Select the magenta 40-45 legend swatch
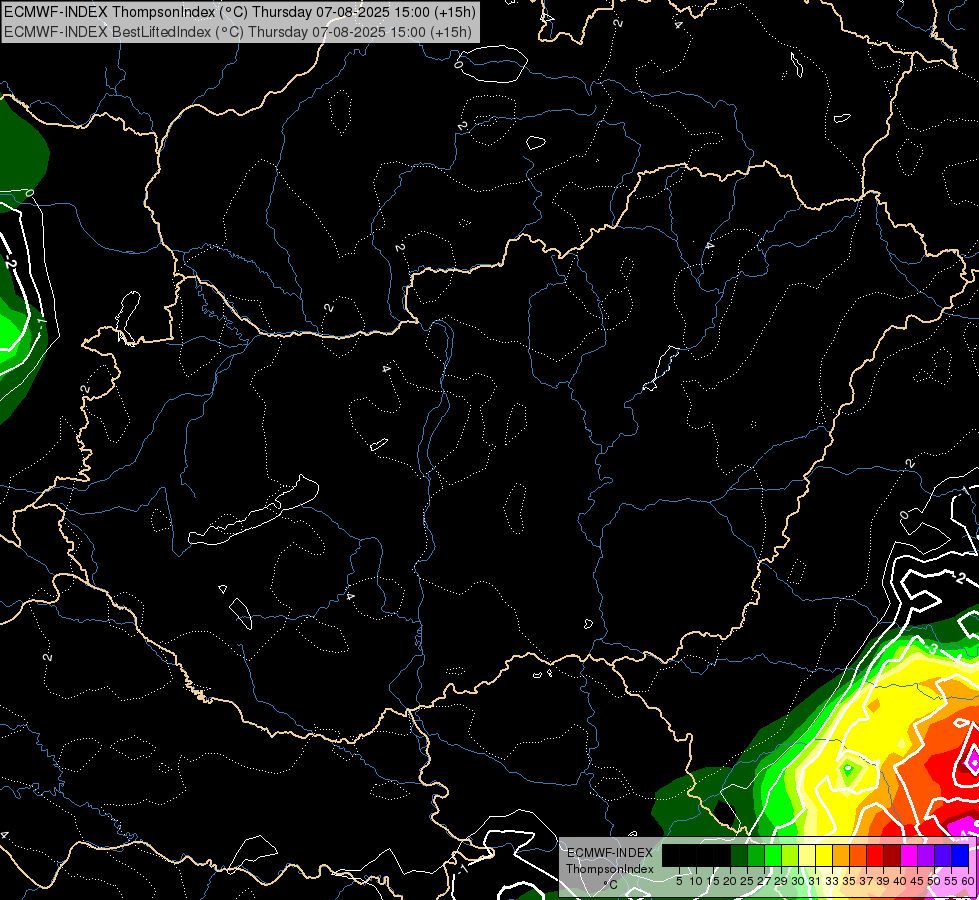 (x=909, y=855)
